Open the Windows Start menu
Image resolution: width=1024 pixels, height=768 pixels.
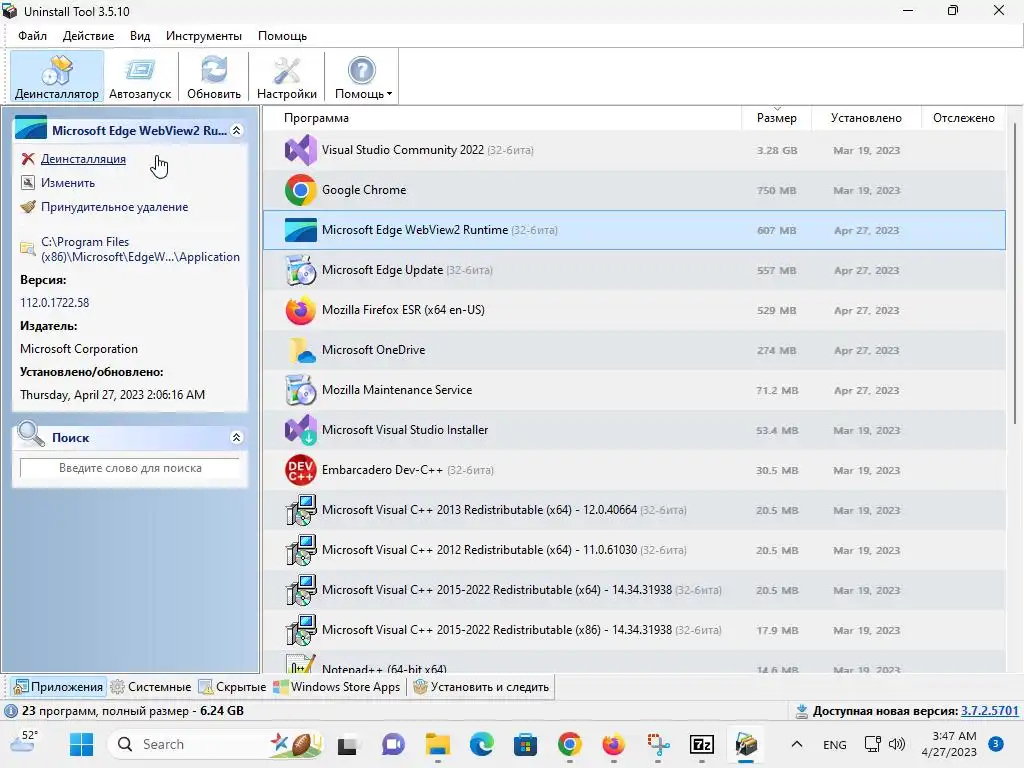82,744
